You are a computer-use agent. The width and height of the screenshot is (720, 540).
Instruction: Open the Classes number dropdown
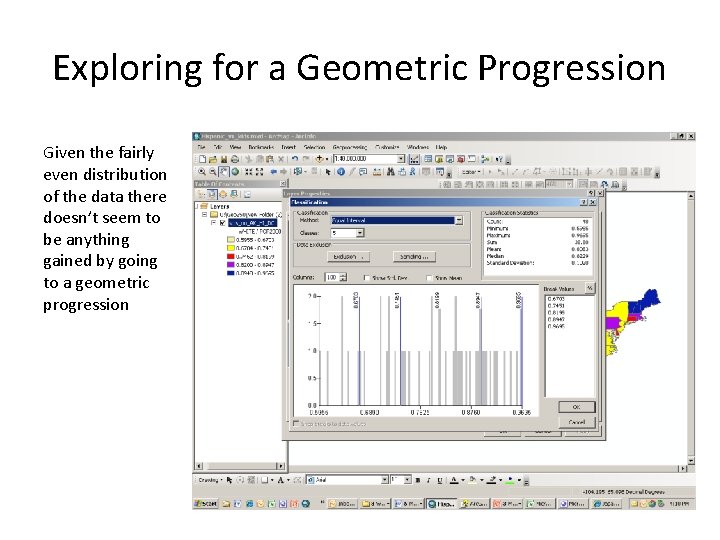tap(360, 233)
